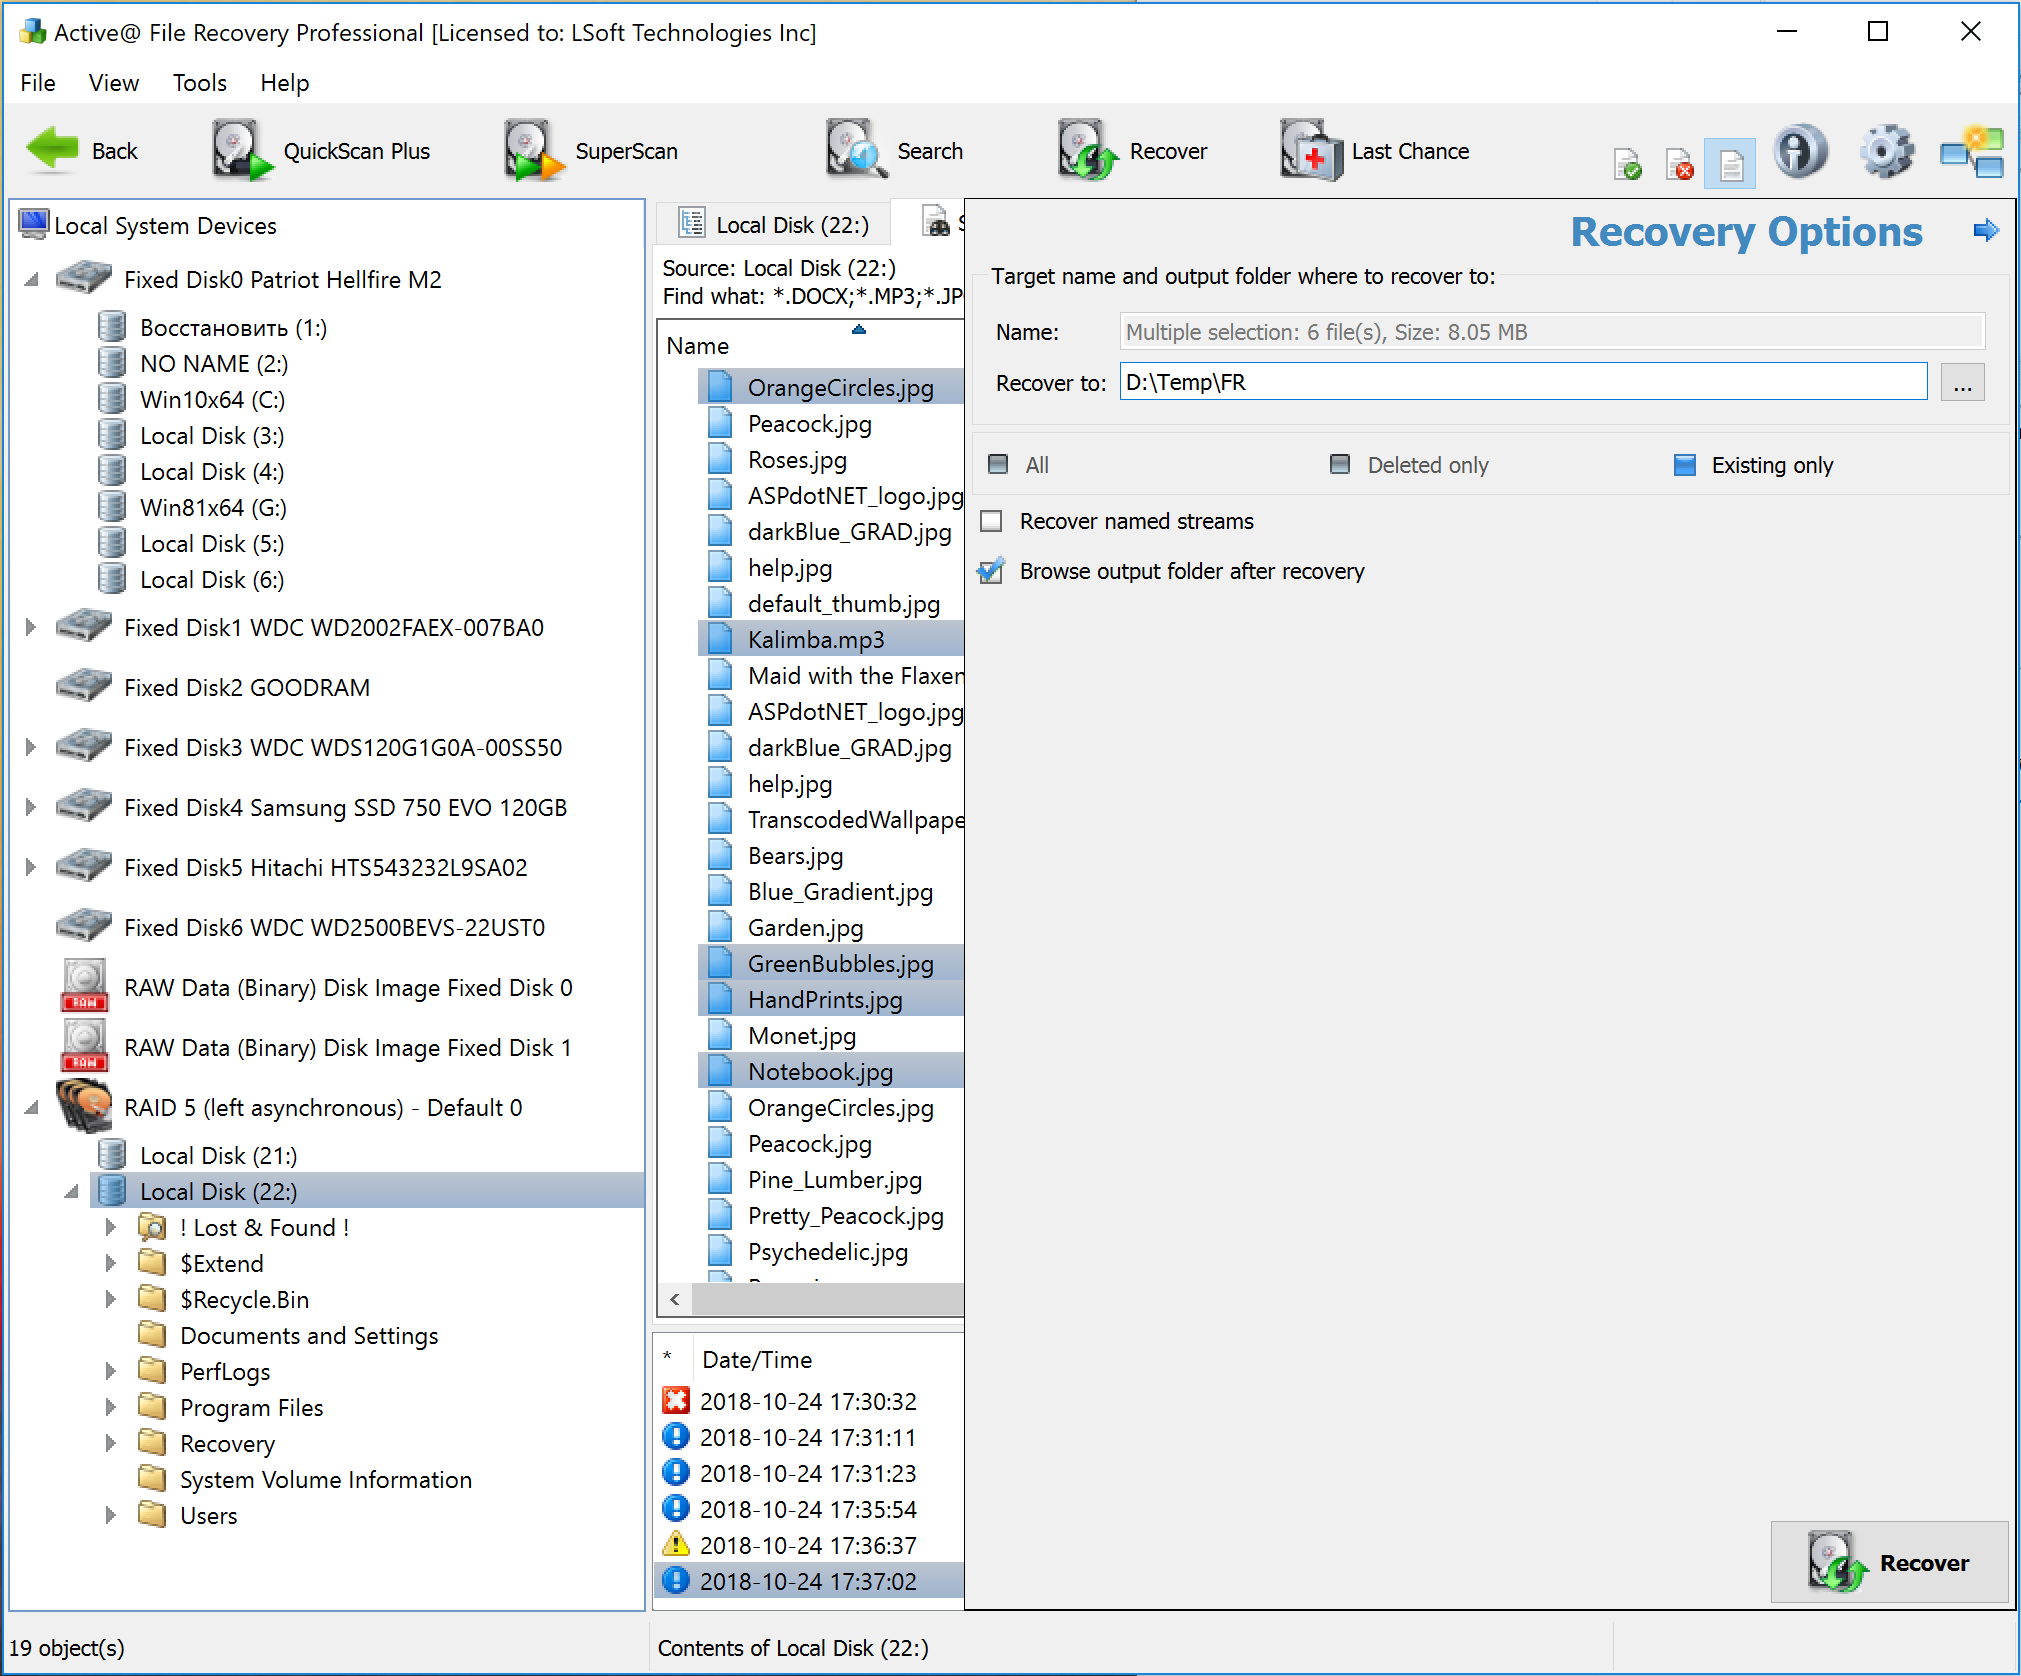2021x1676 pixels.
Task: Select Fixed Disk2 GOODRAM drive
Action: click(247, 688)
